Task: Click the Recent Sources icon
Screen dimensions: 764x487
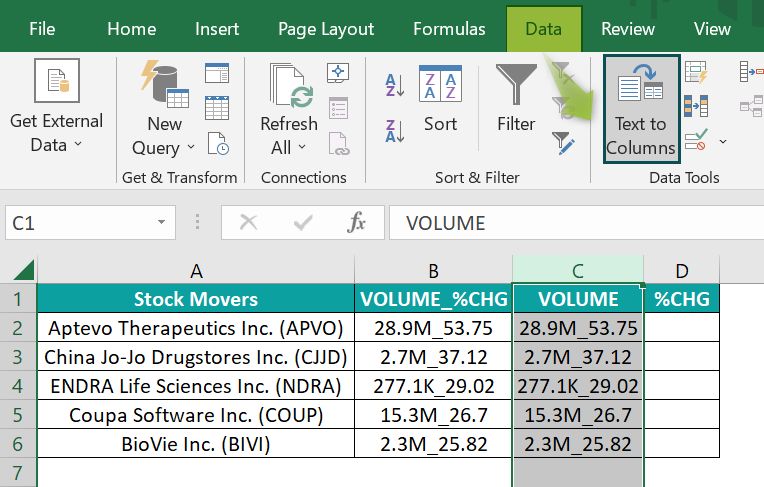Action: tap(217, 144)
